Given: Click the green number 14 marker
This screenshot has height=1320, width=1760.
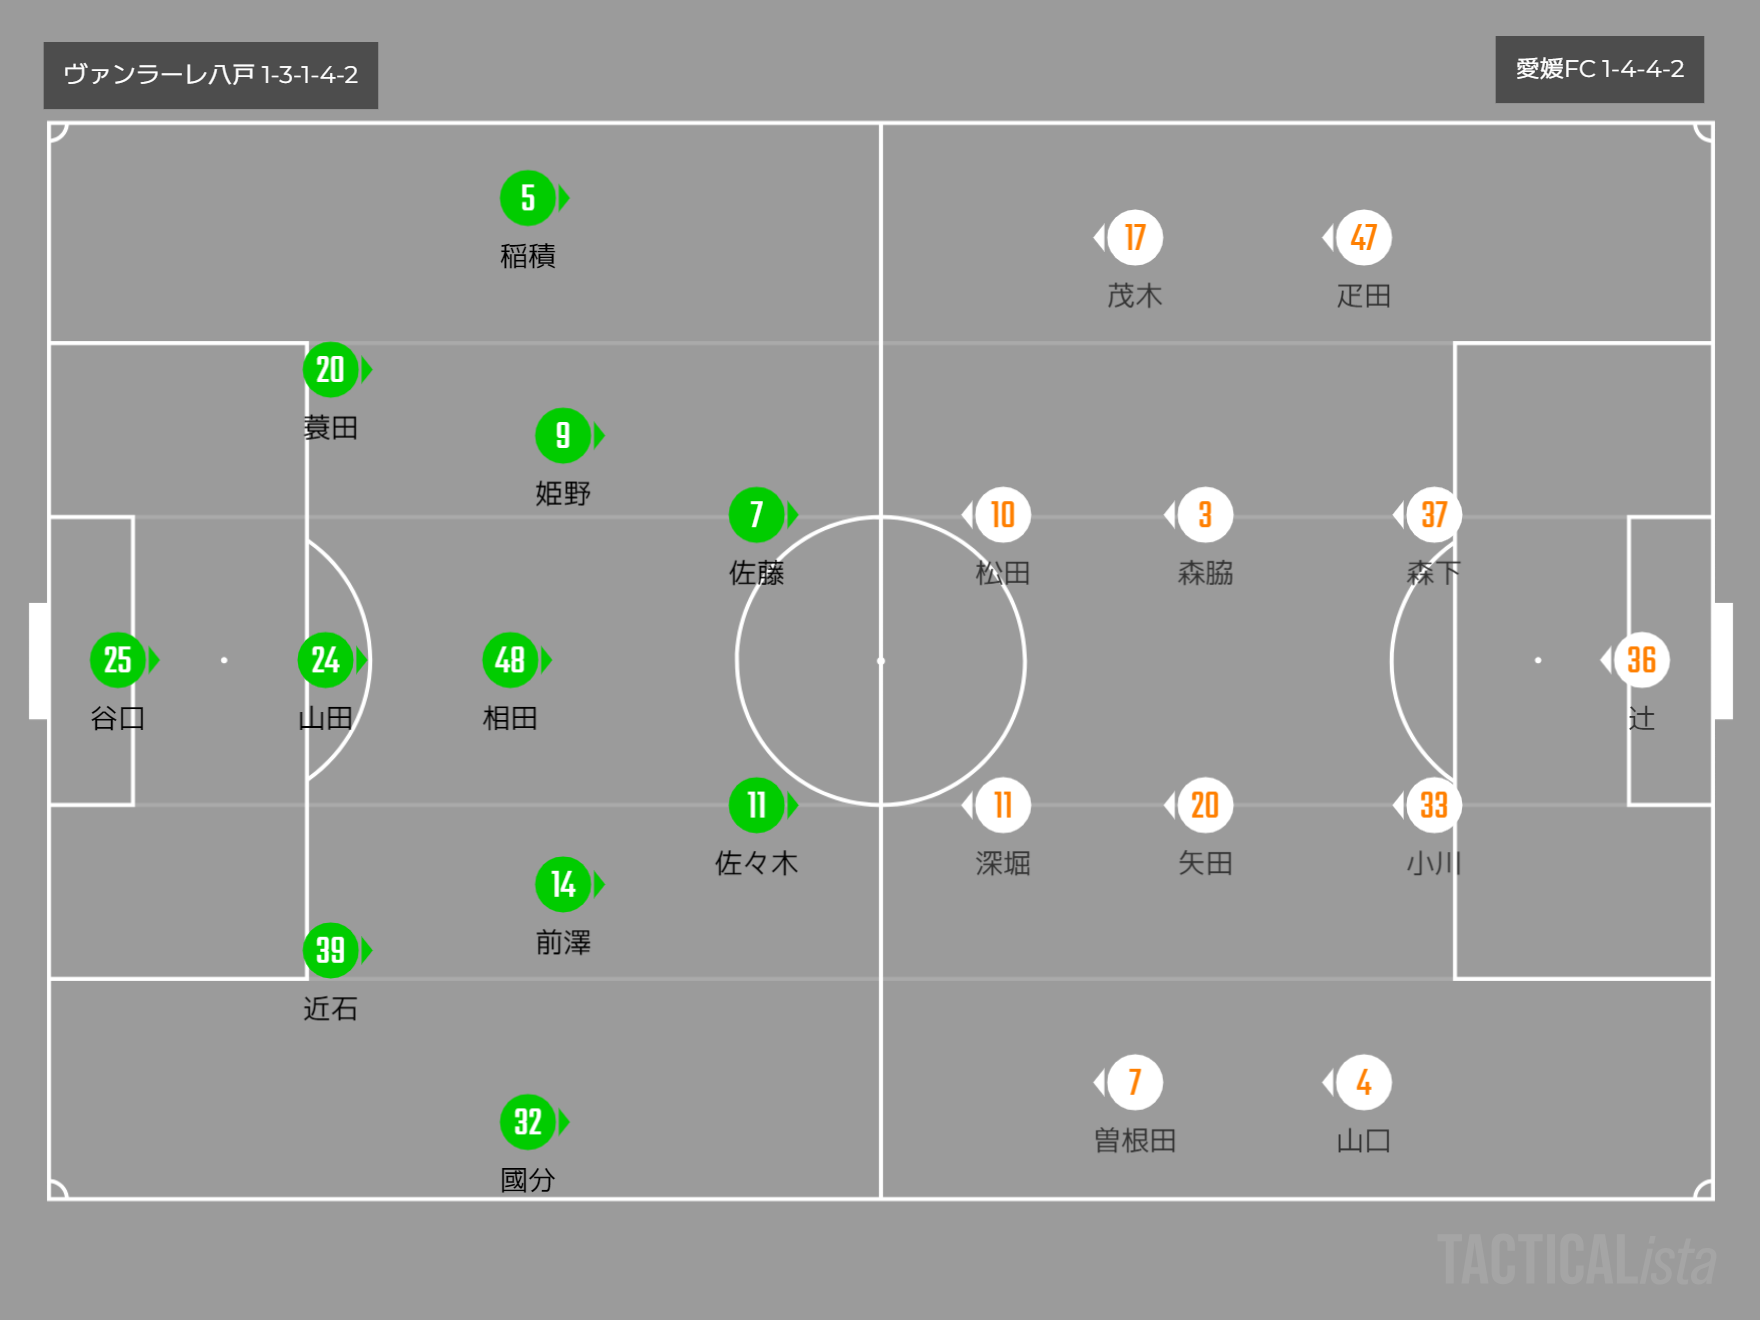Looking at the screenshot, I should tap(563, 884).
